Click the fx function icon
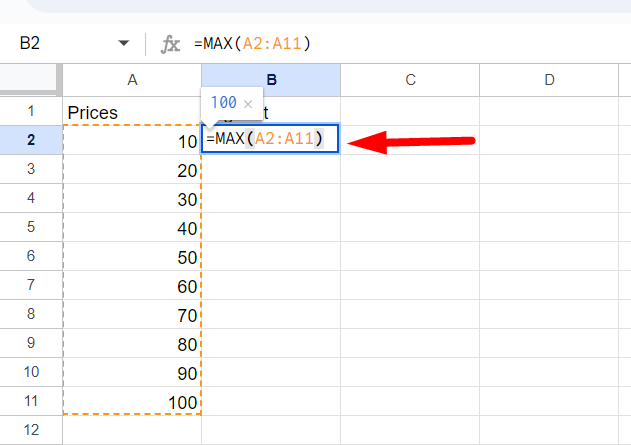This screenshot has height=445, width=631. 171,43
